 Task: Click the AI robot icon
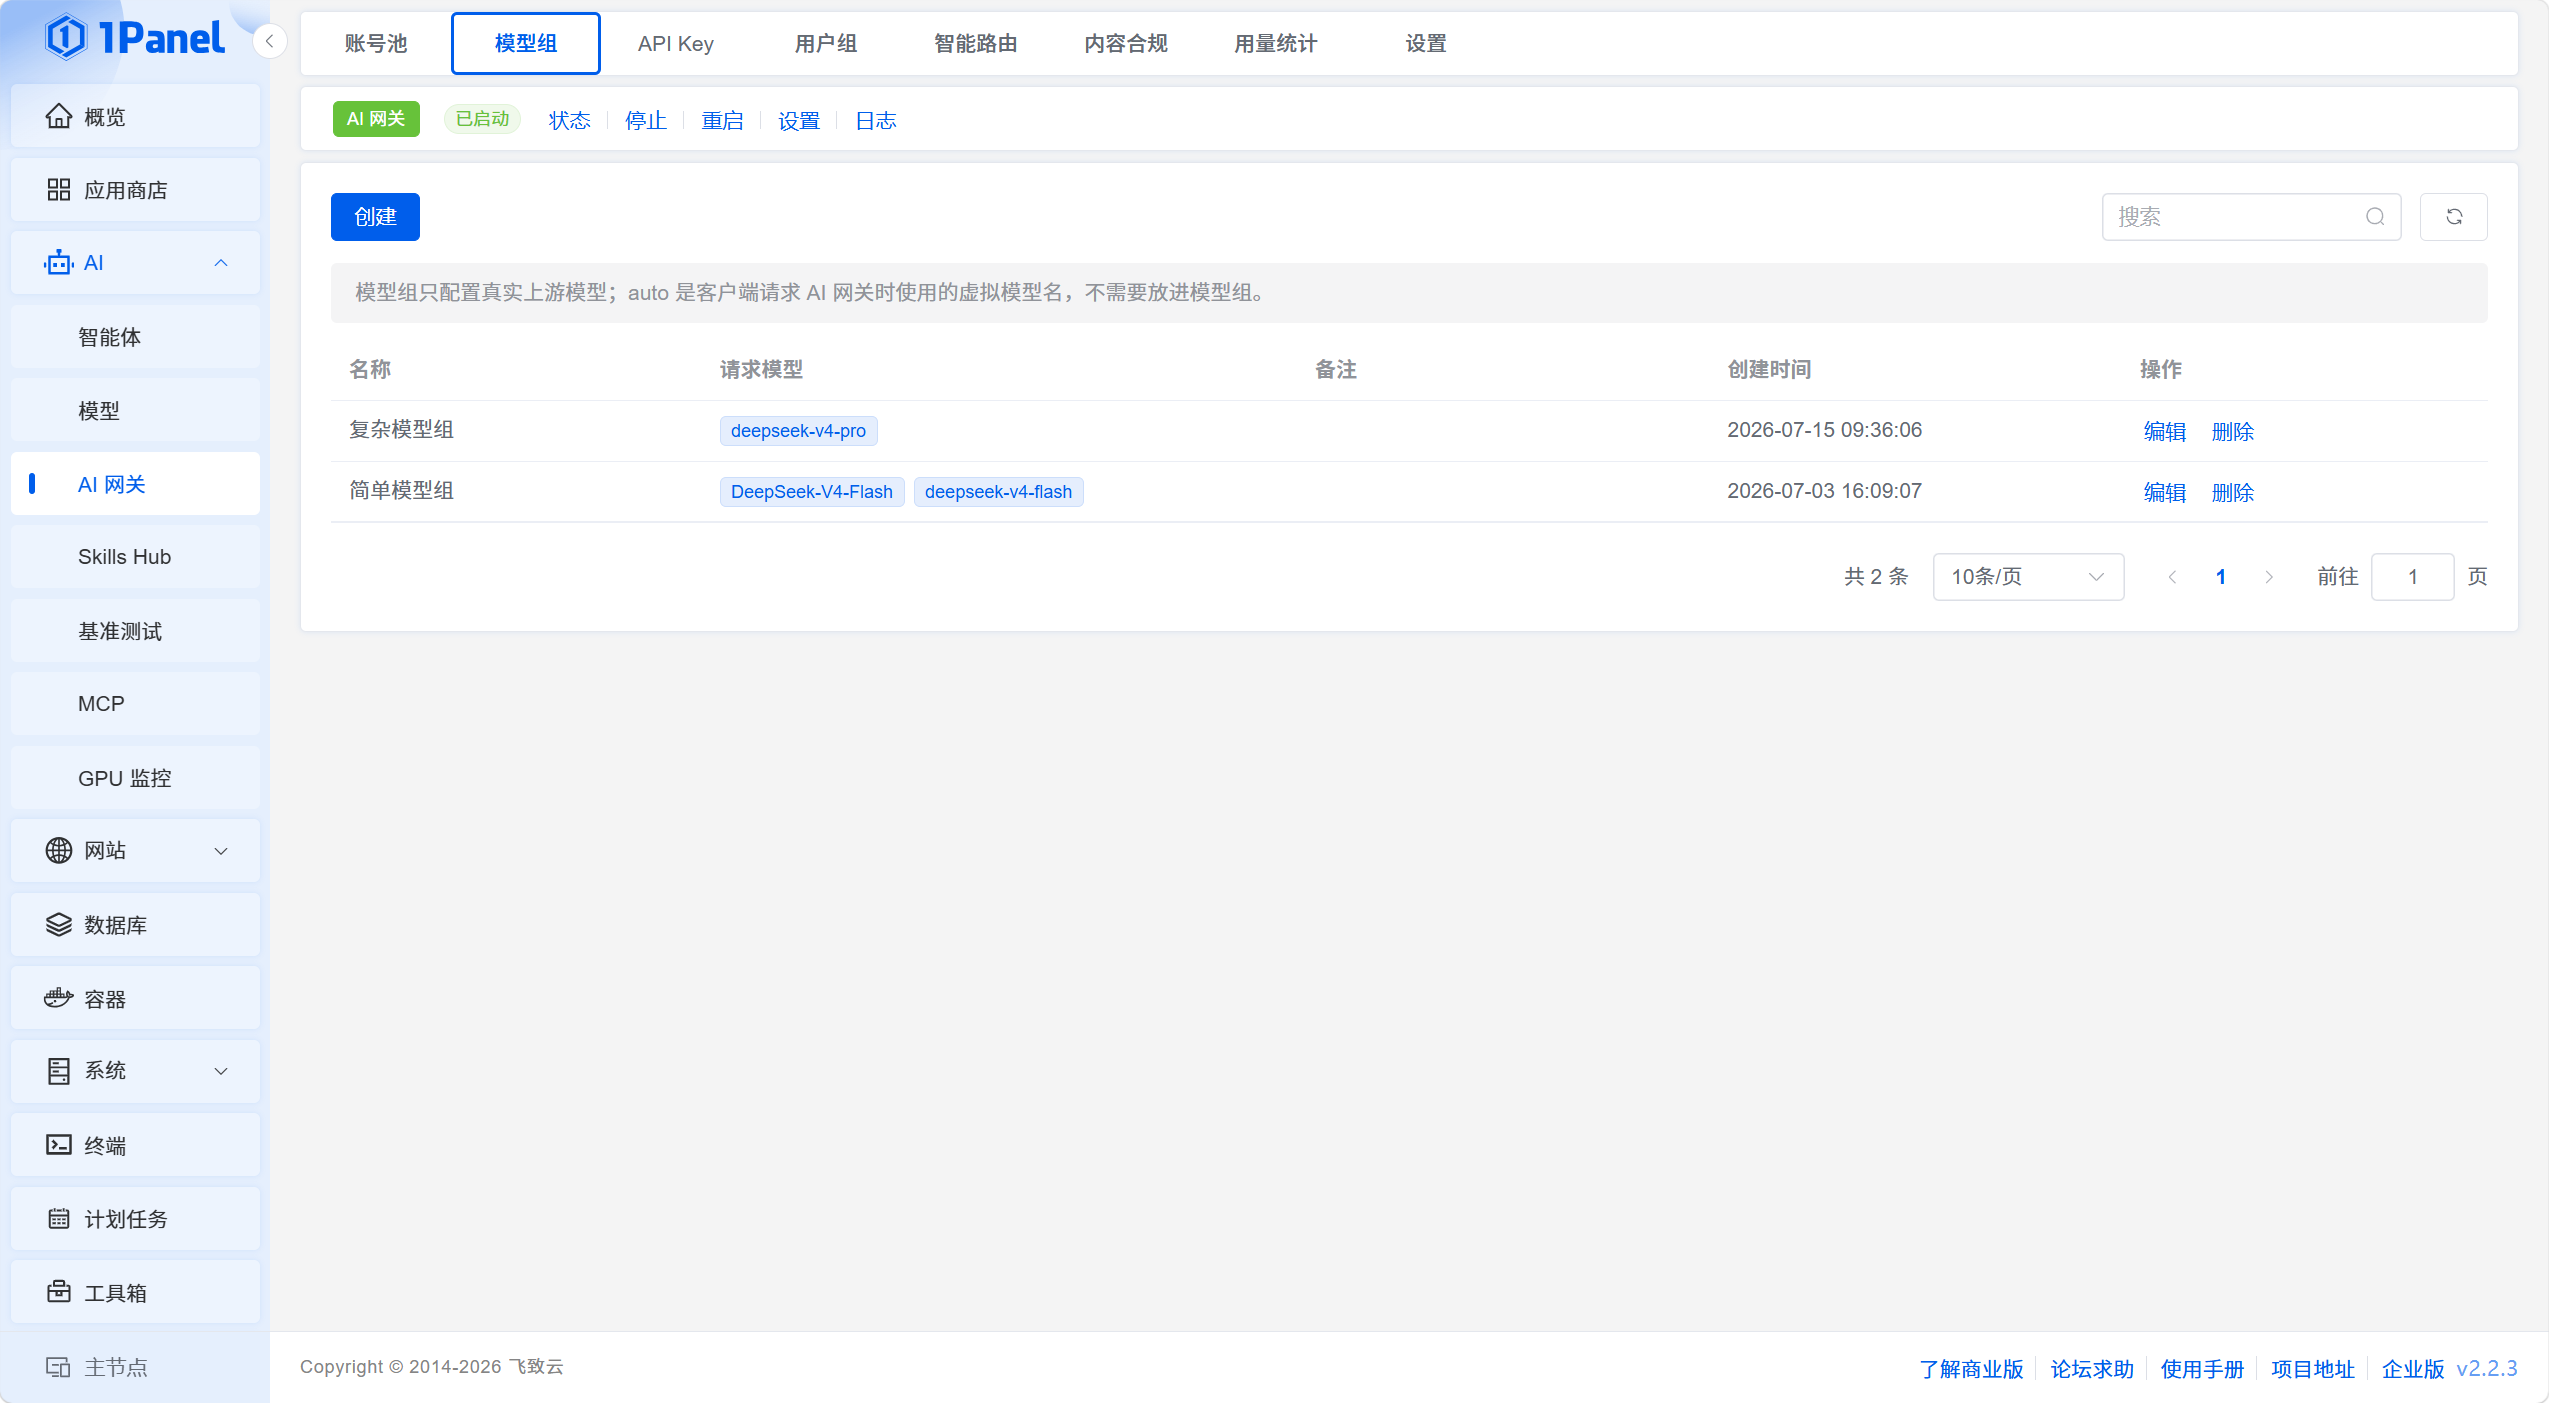tap(59, 263)
